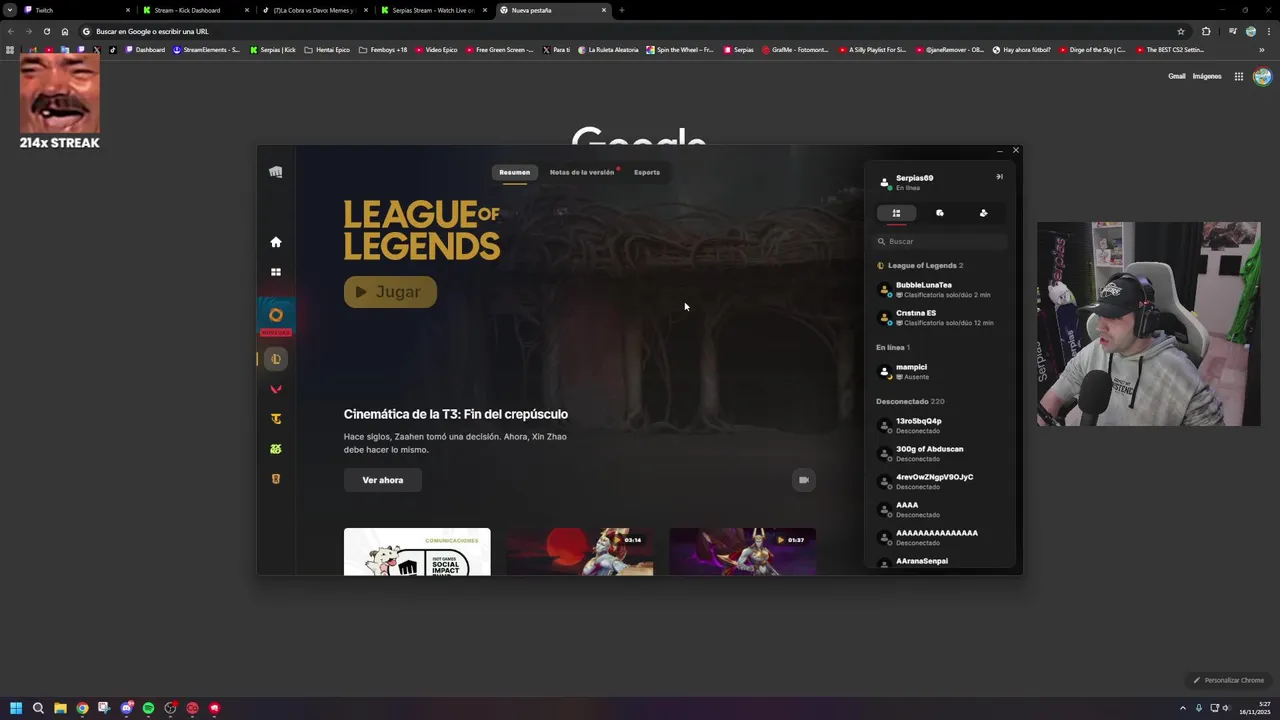Show the friends list icon tab

point(896,213)
